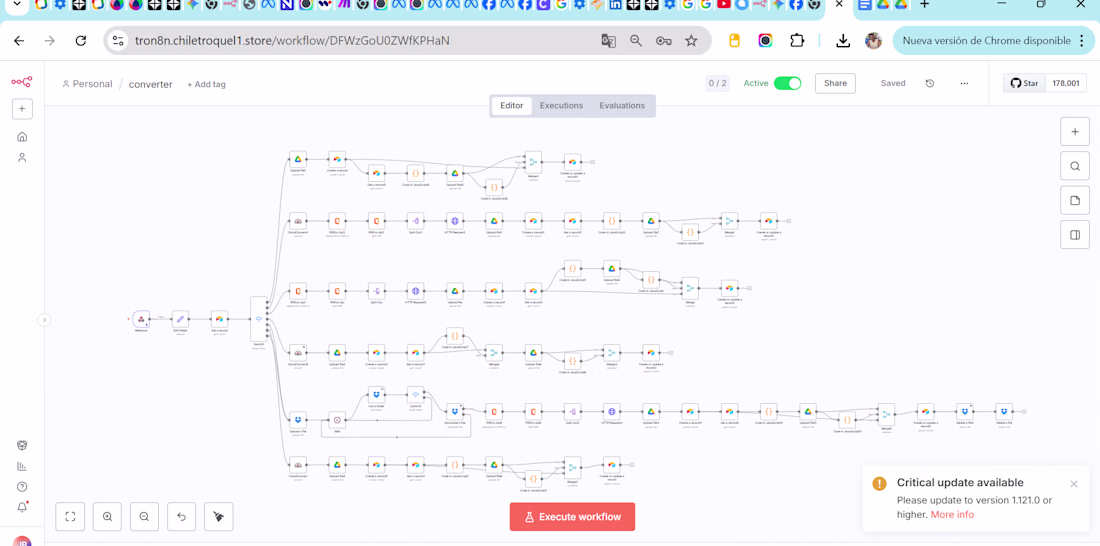Open workflow history clock icon
Image resolution: width=1100 pixels, height=546 pixels.
[930, 84]
